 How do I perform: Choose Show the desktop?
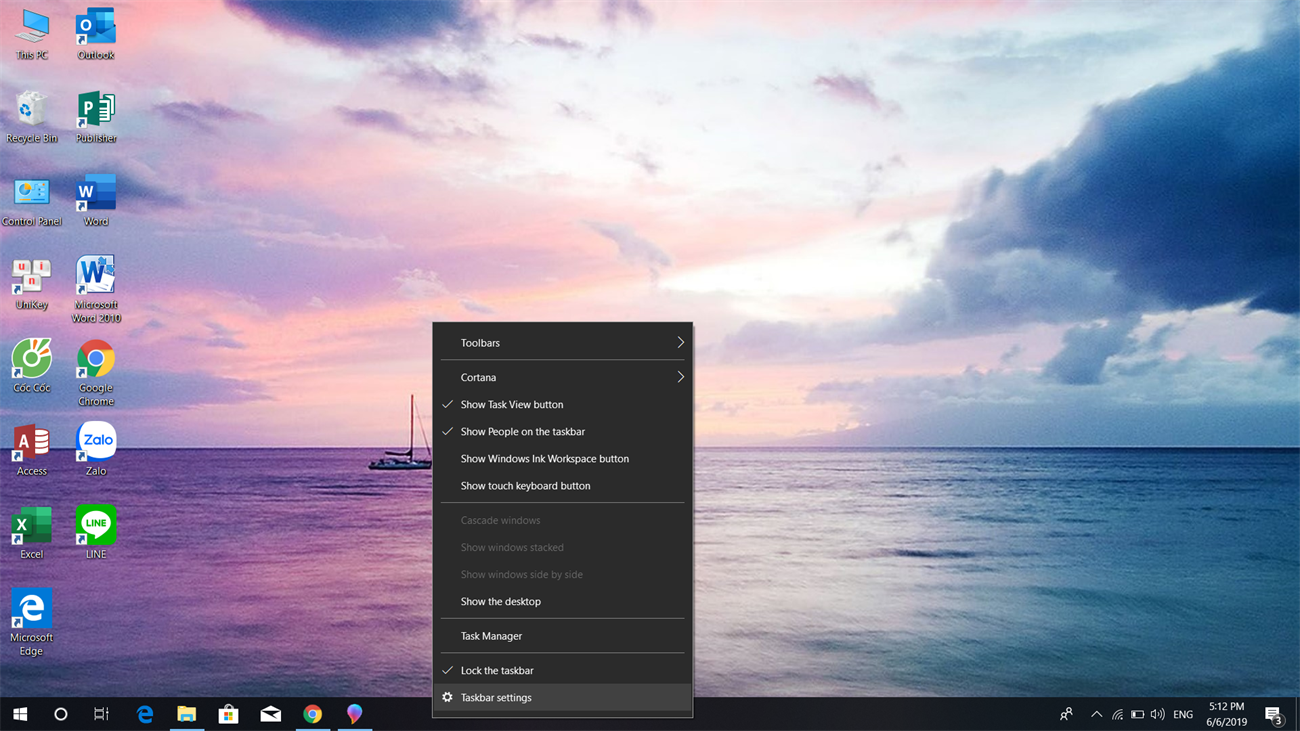pyautogui.click(x=563, y=601)
